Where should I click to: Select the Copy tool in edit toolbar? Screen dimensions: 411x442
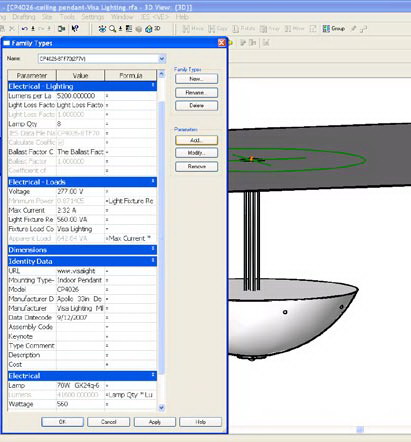coord(218,29)
